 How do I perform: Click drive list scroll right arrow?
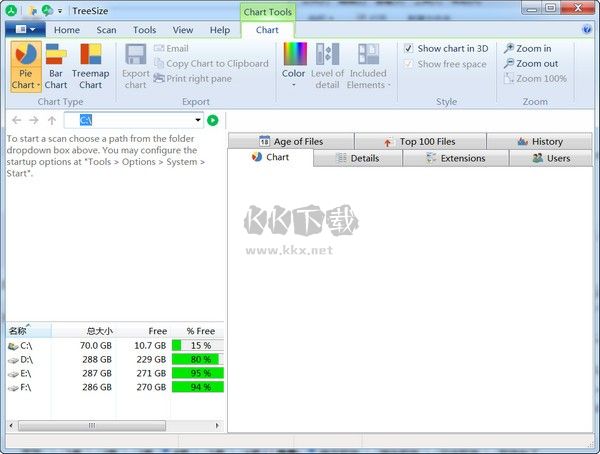(x=217, y=426)
